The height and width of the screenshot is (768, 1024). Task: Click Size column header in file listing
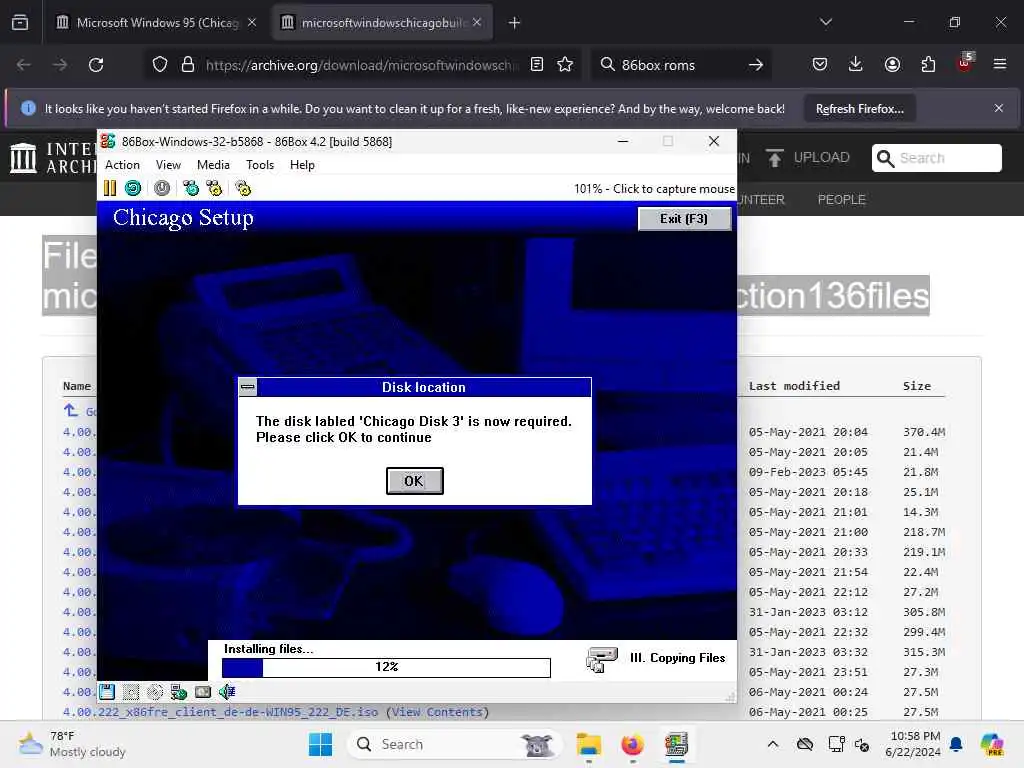click(917, 386)
